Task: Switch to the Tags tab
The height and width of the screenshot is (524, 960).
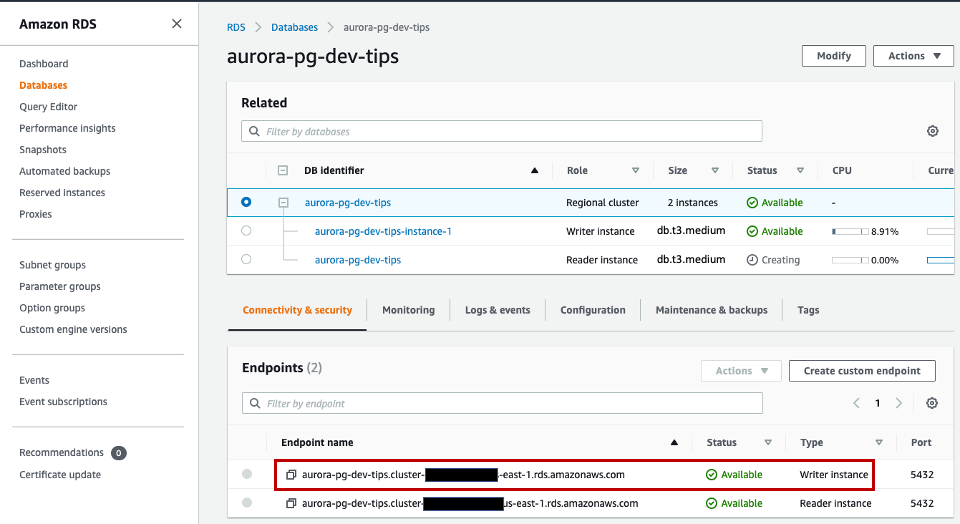Action: pyautogui.click(x=808, y=310)
